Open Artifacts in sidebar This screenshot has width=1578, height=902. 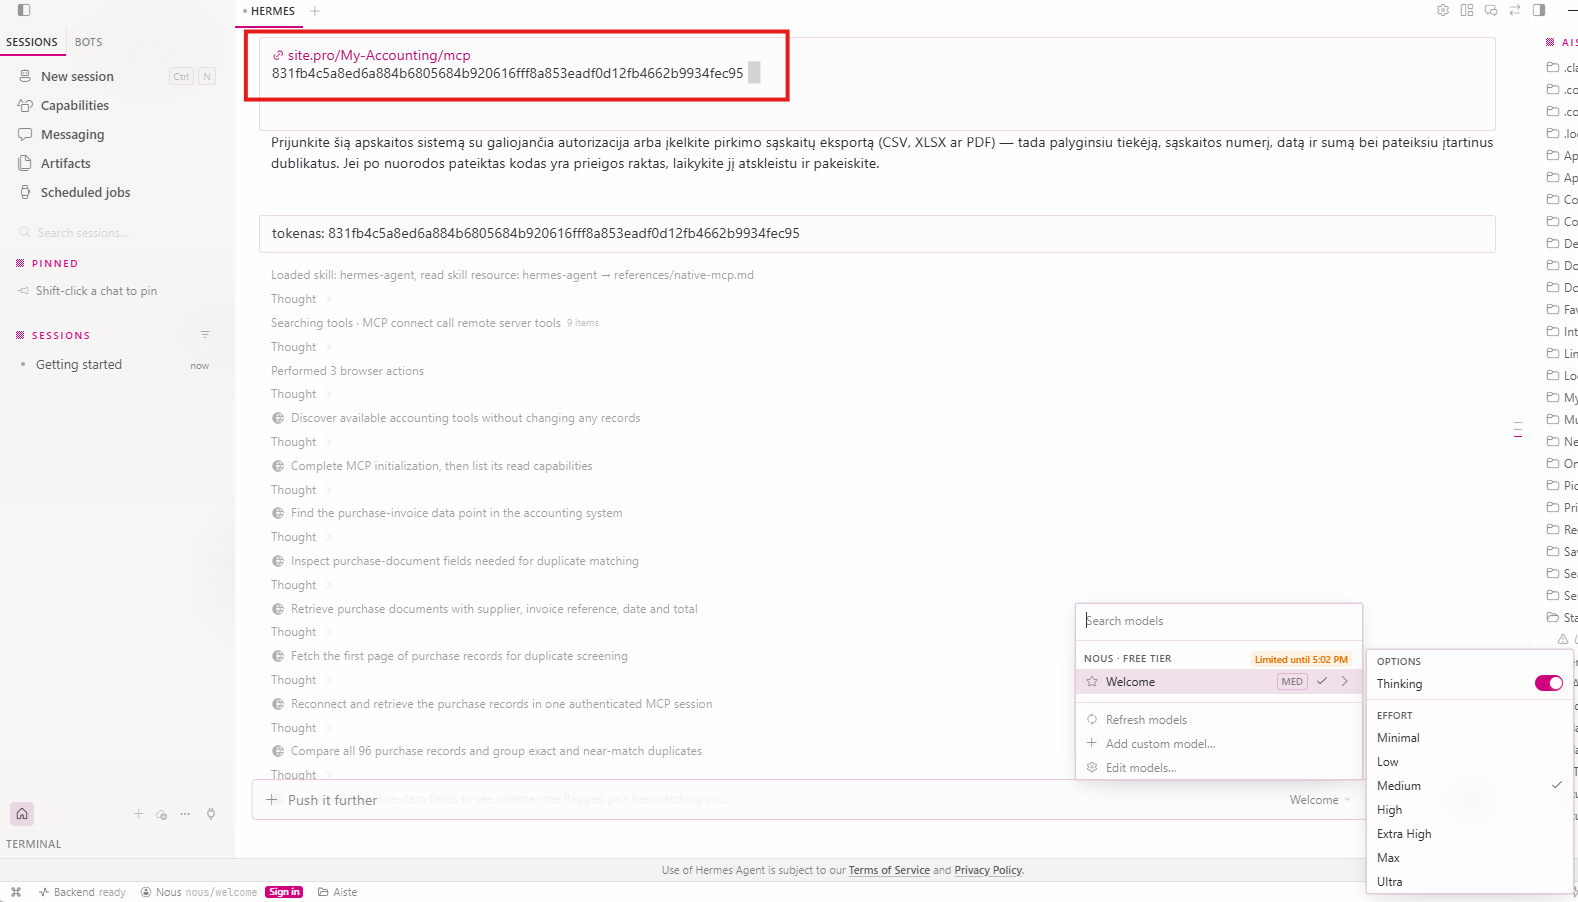coord(65,163)
